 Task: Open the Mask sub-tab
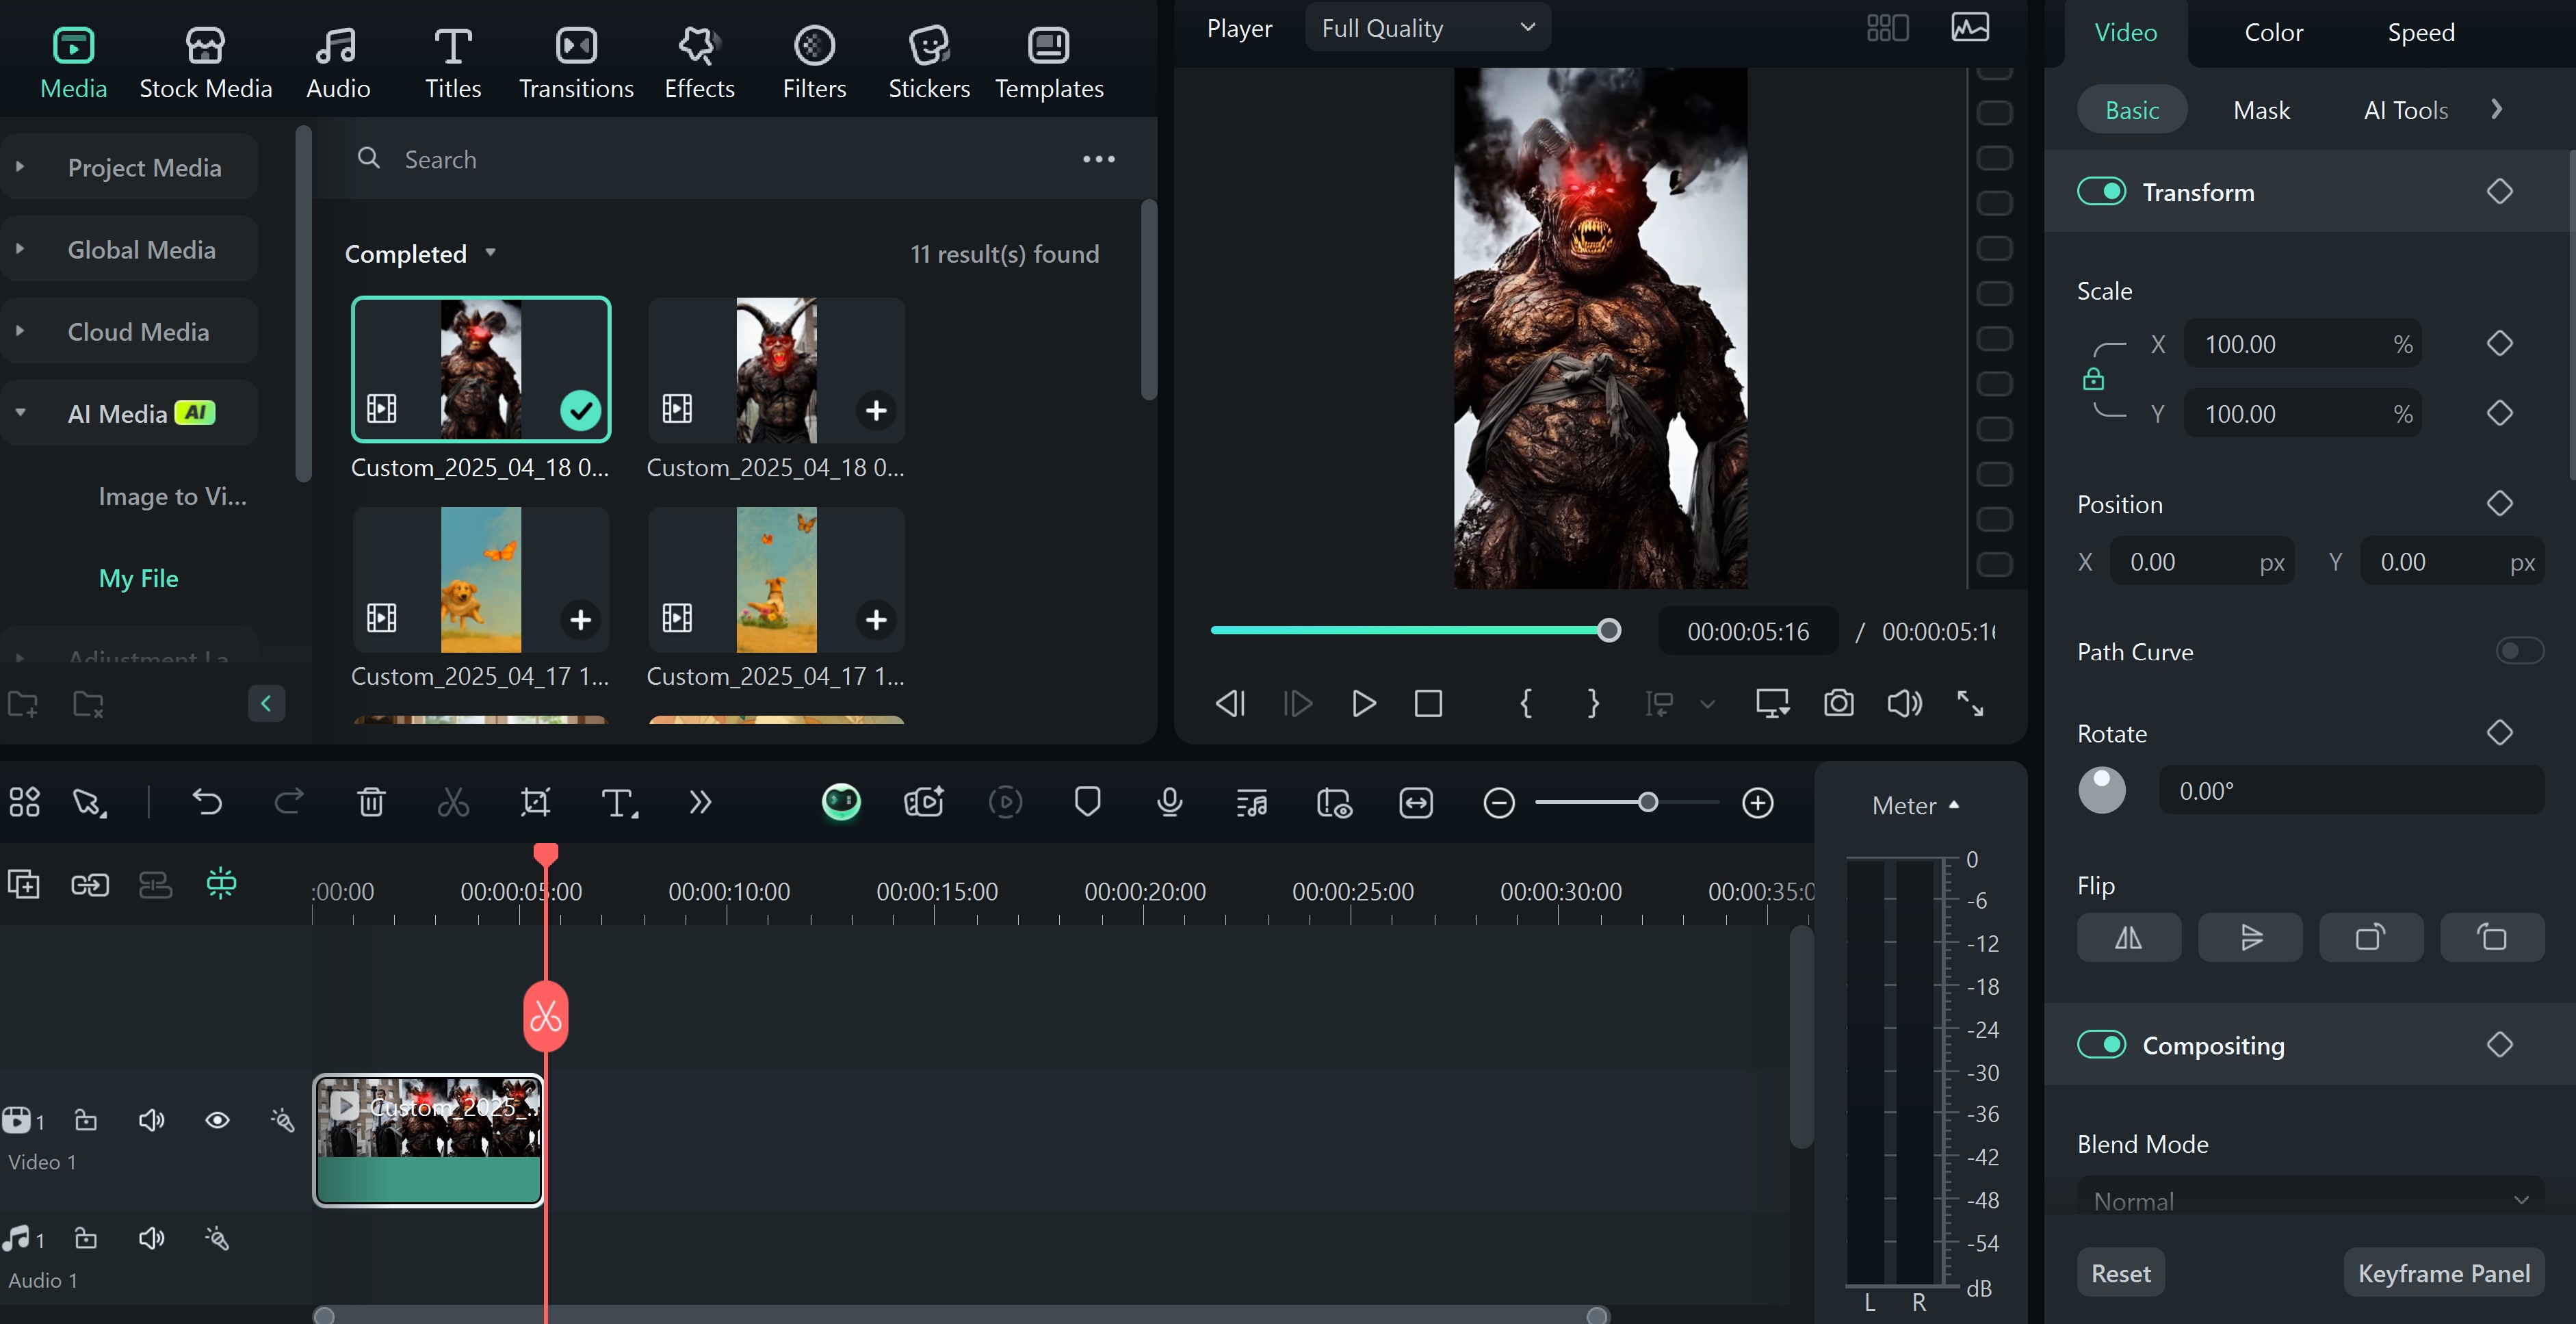tap(2261, 110)
